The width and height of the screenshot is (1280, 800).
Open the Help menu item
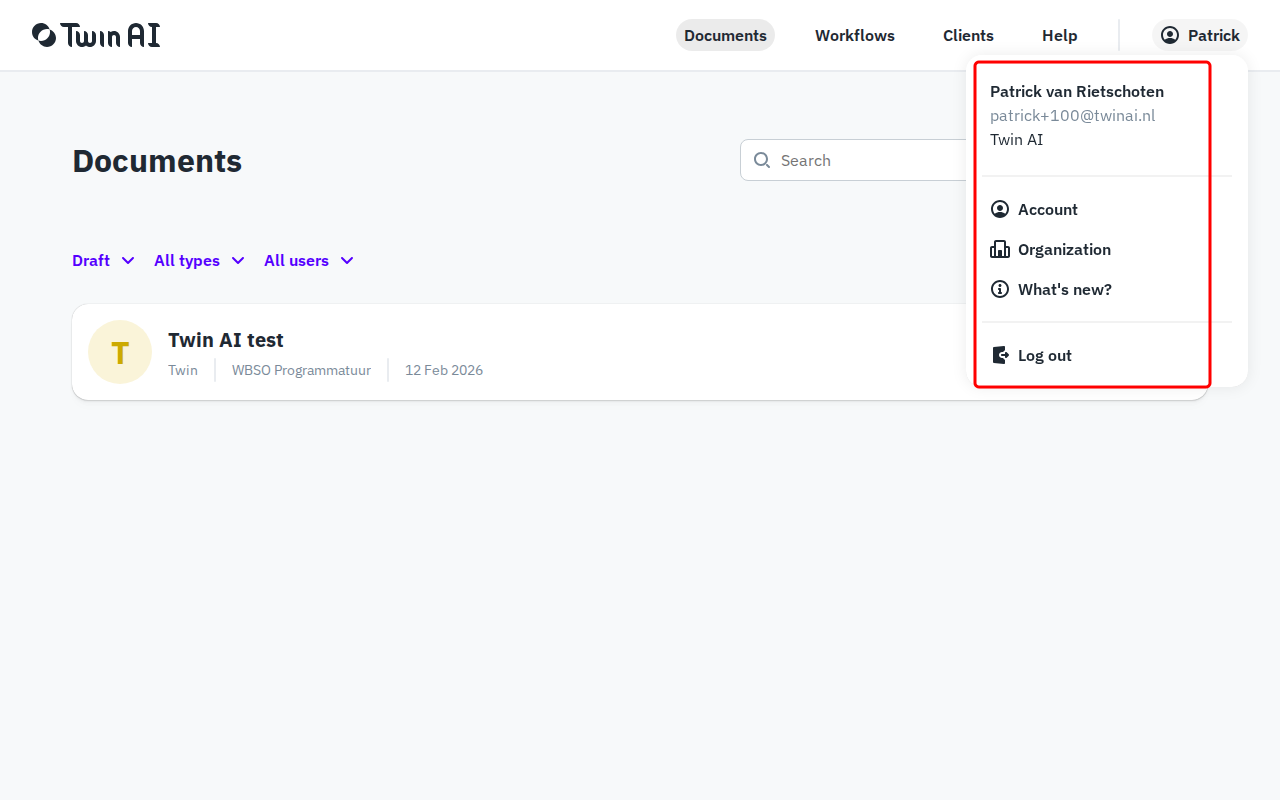[x=1059, y=35]
